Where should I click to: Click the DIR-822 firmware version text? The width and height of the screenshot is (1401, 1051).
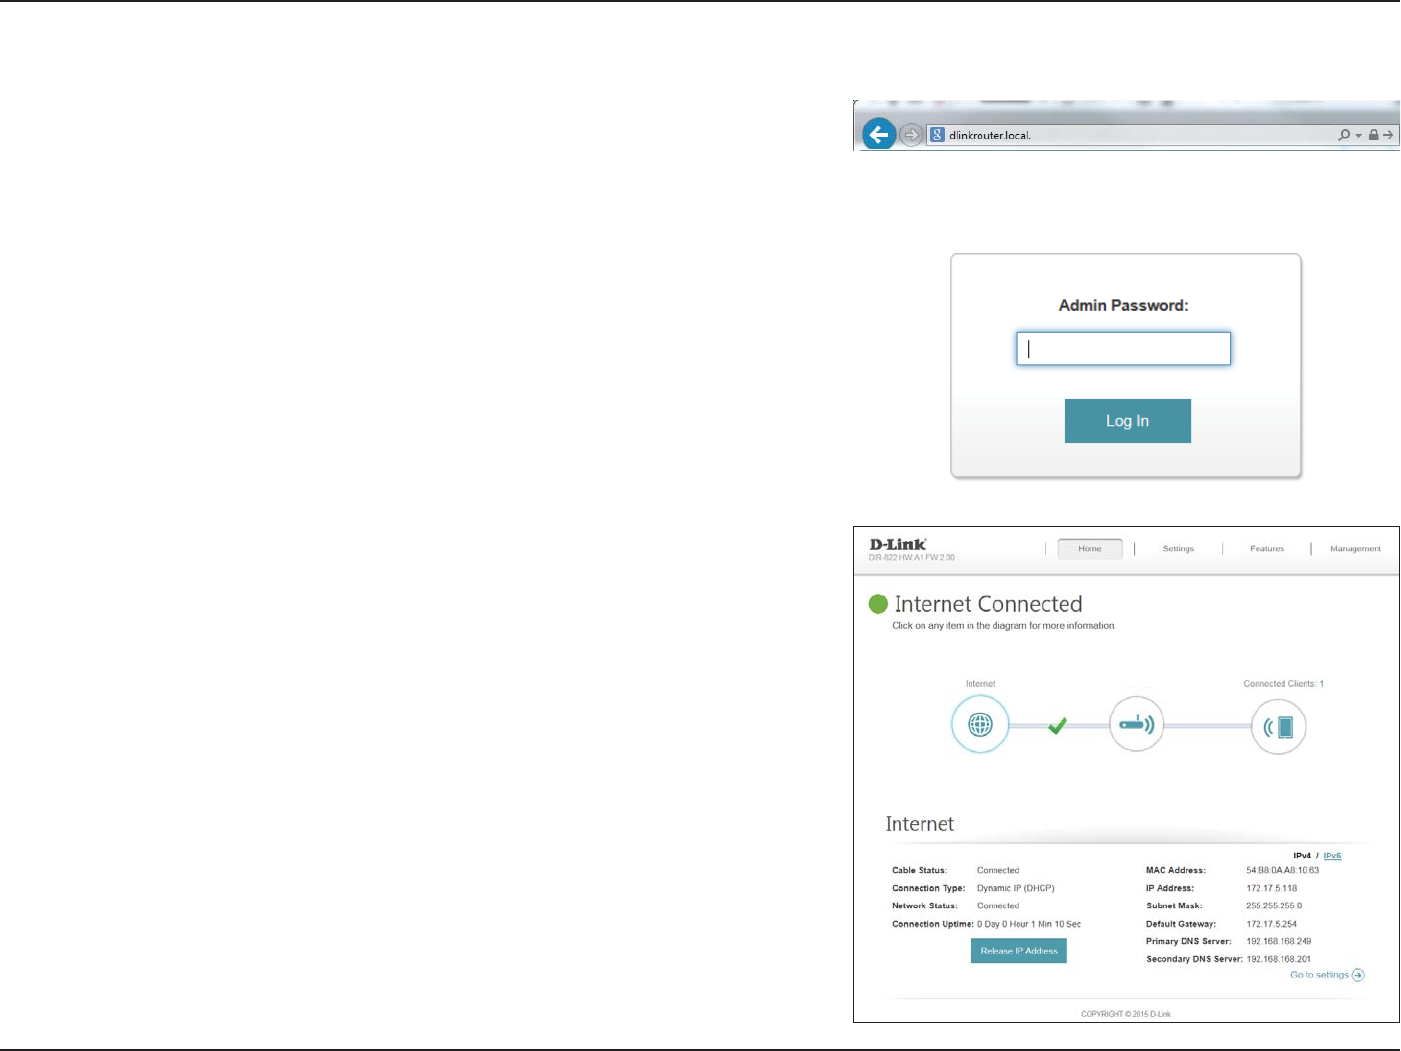point(912,558)
